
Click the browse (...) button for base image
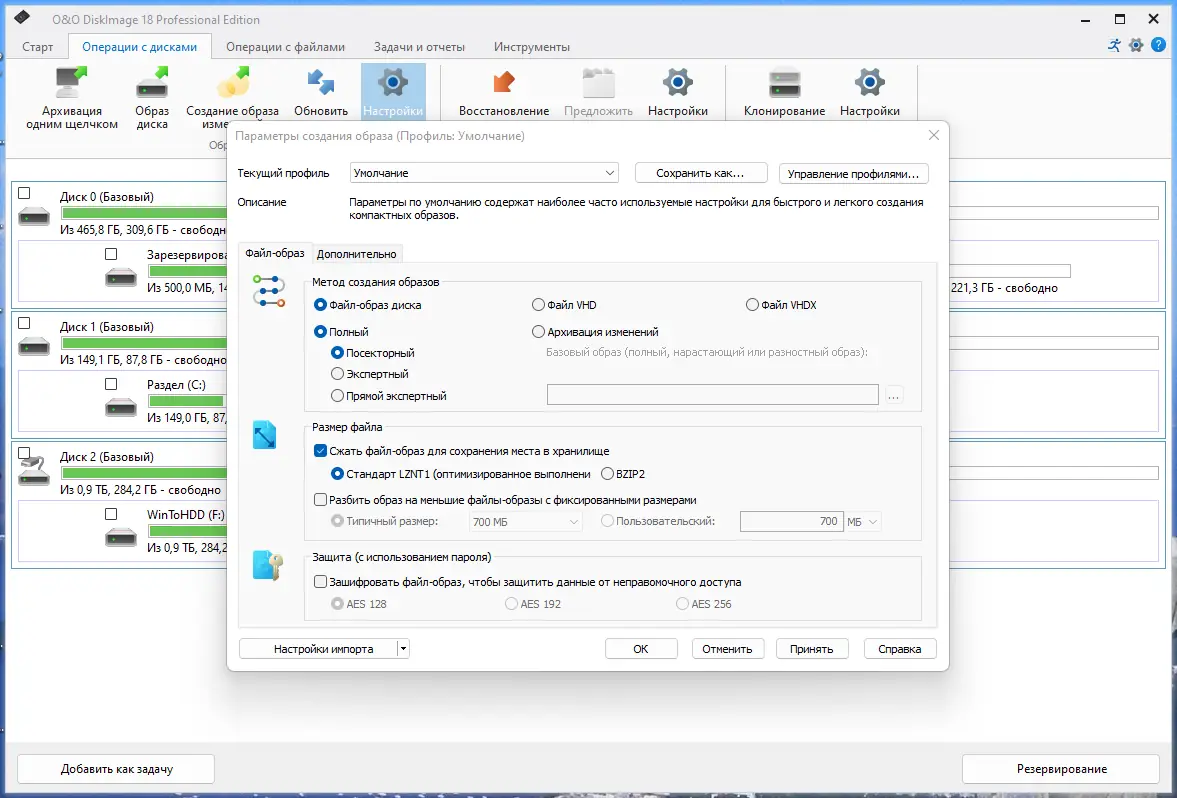[894, 395]
